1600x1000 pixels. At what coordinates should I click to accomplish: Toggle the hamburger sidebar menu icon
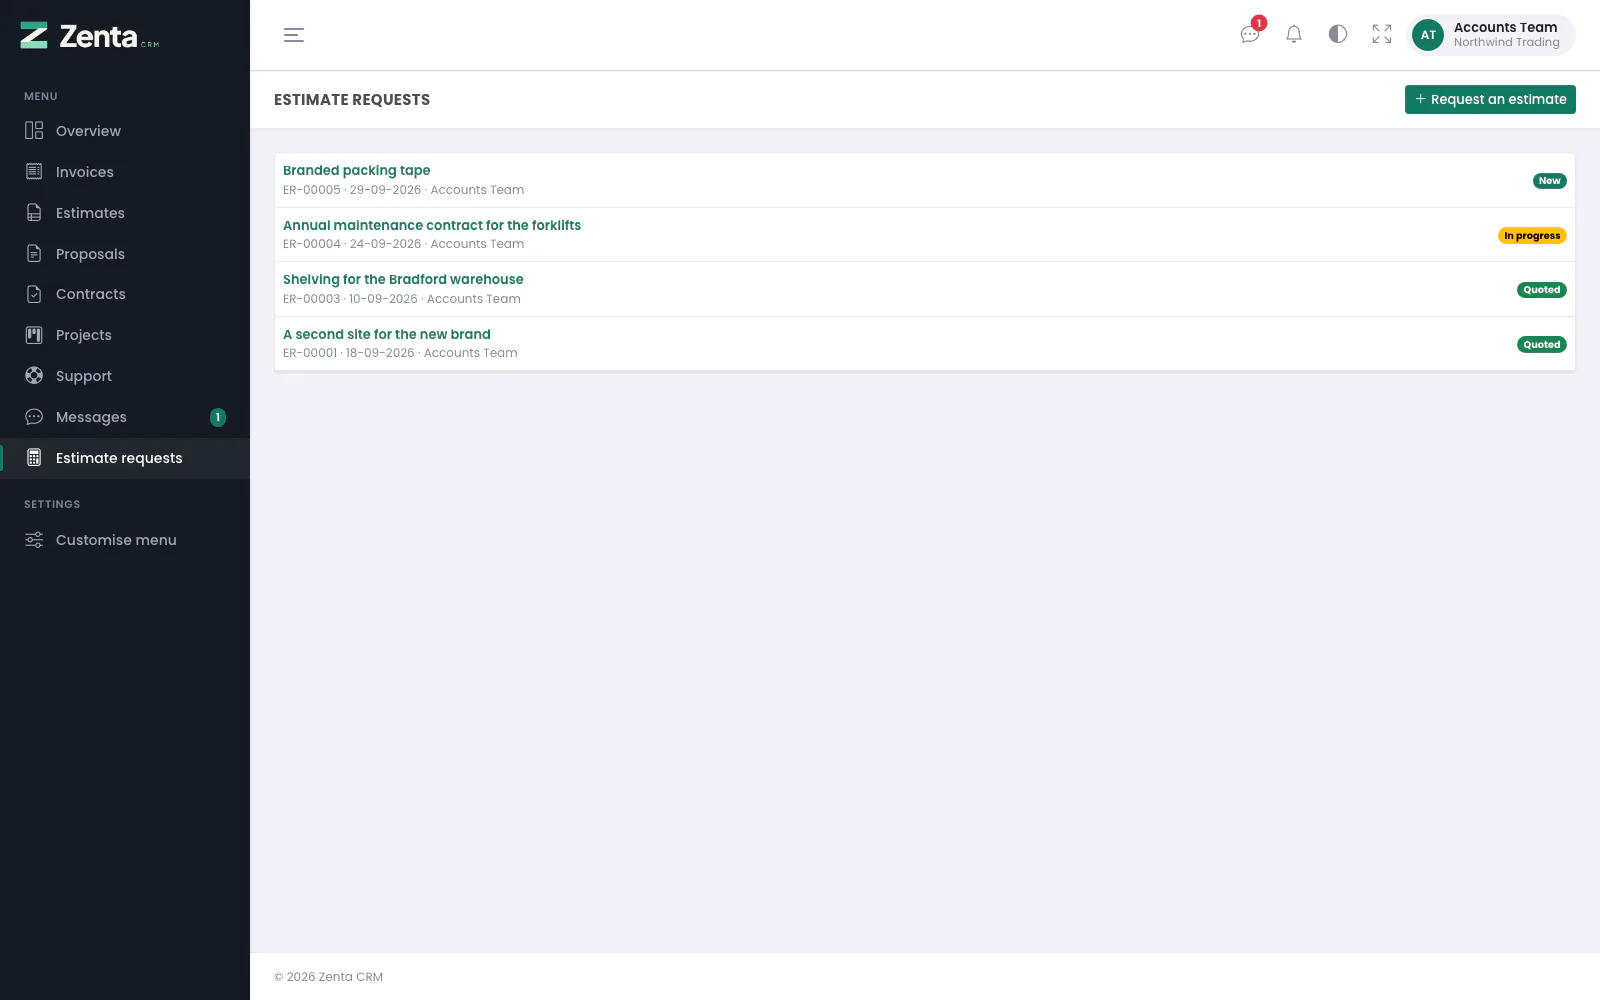point(294,35)
